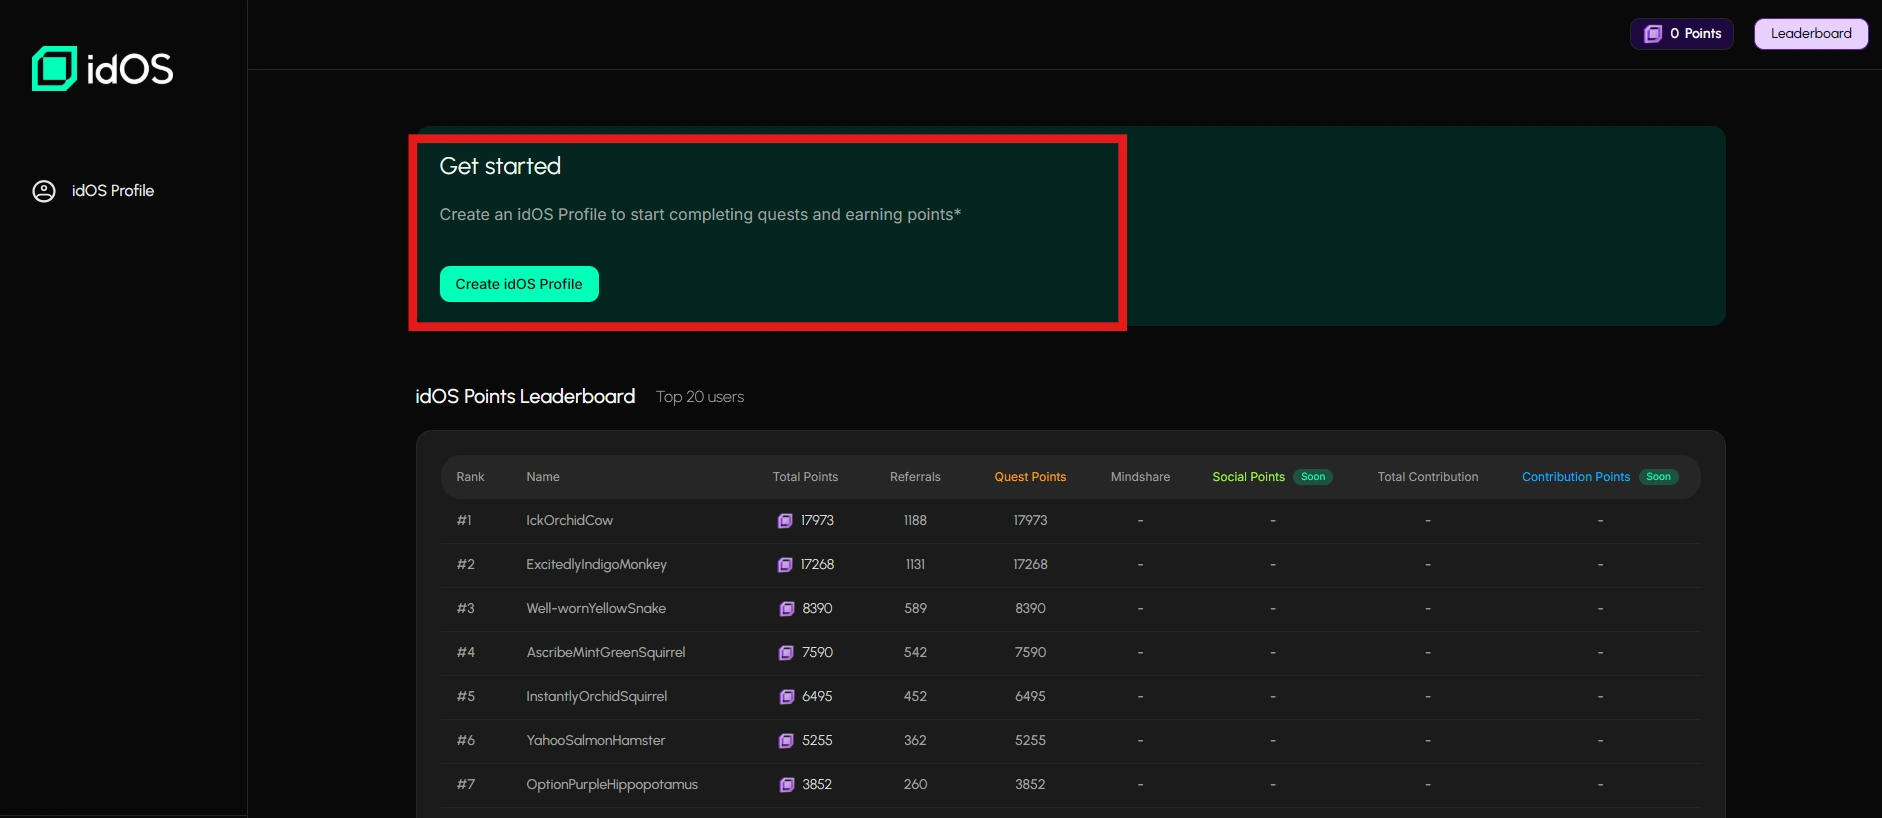Open idOS Profile from the sidebar
The height and width of the screenshot is (818, 1882).
coord(112,191)
